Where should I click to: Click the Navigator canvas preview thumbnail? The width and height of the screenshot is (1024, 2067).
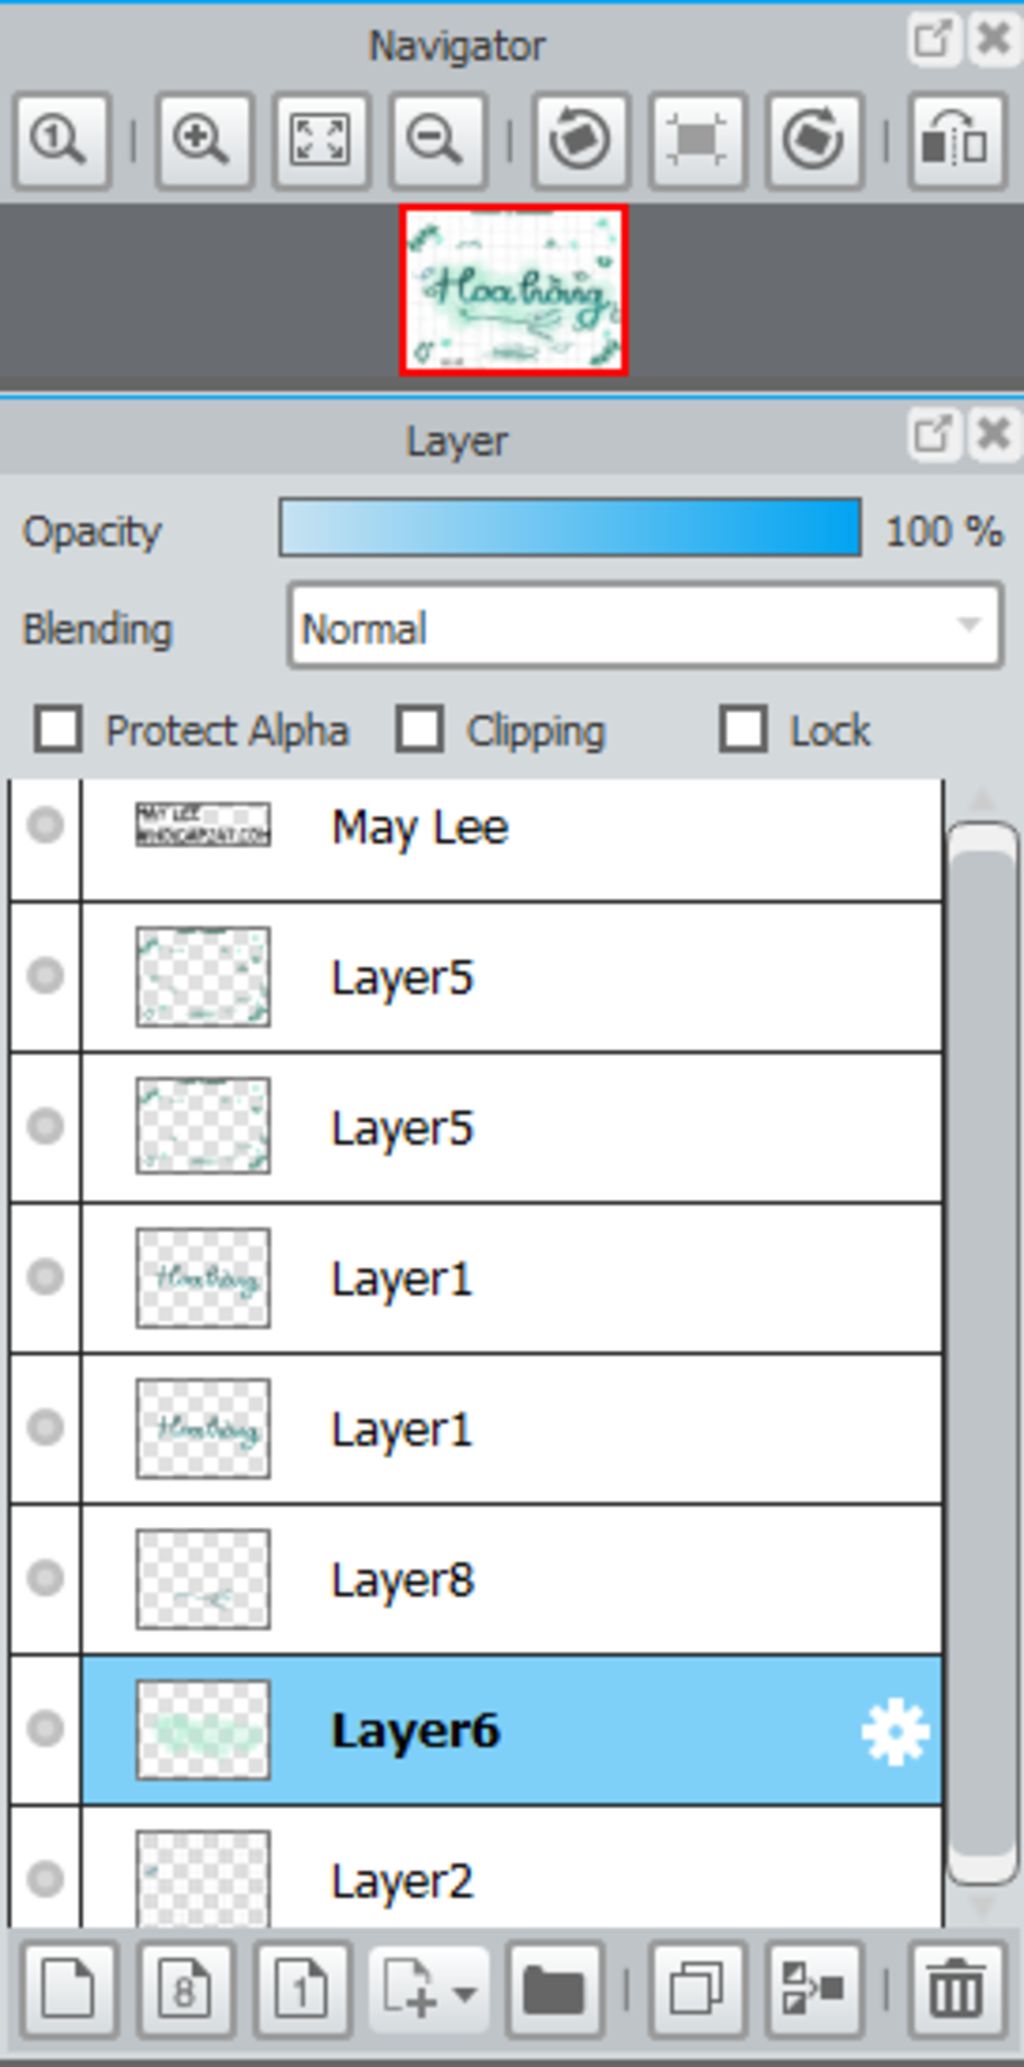pos(514,291)
